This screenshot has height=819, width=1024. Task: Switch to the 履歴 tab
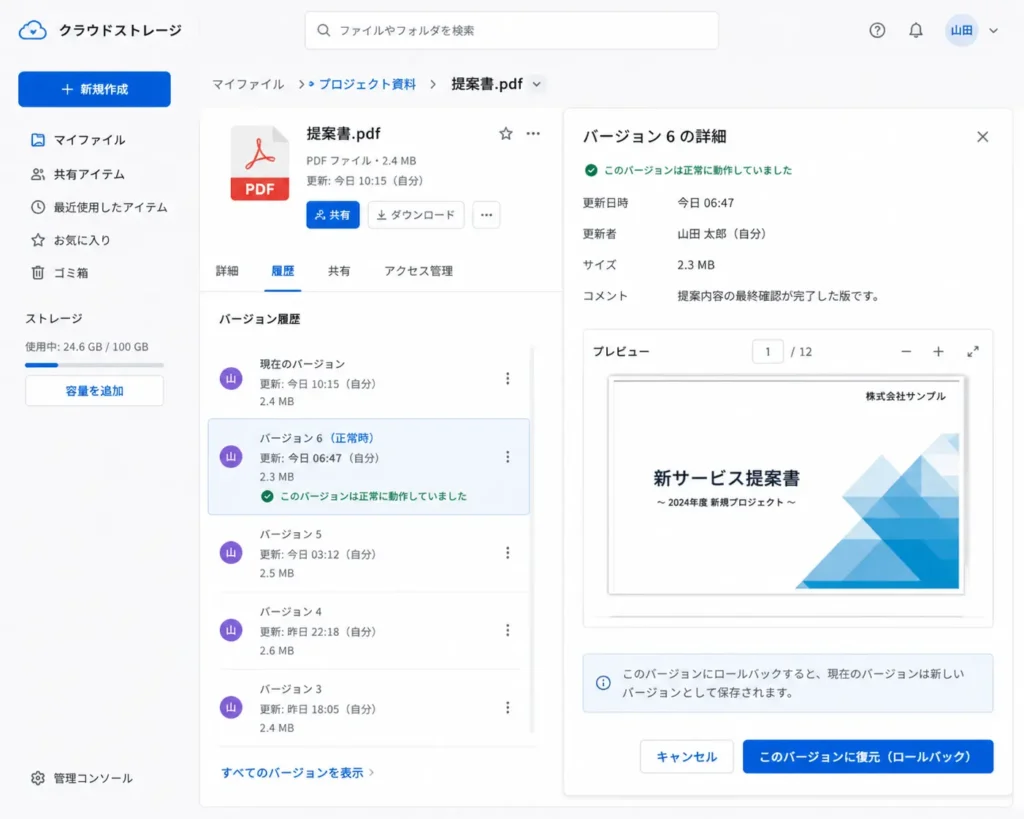tap(283, 270)
